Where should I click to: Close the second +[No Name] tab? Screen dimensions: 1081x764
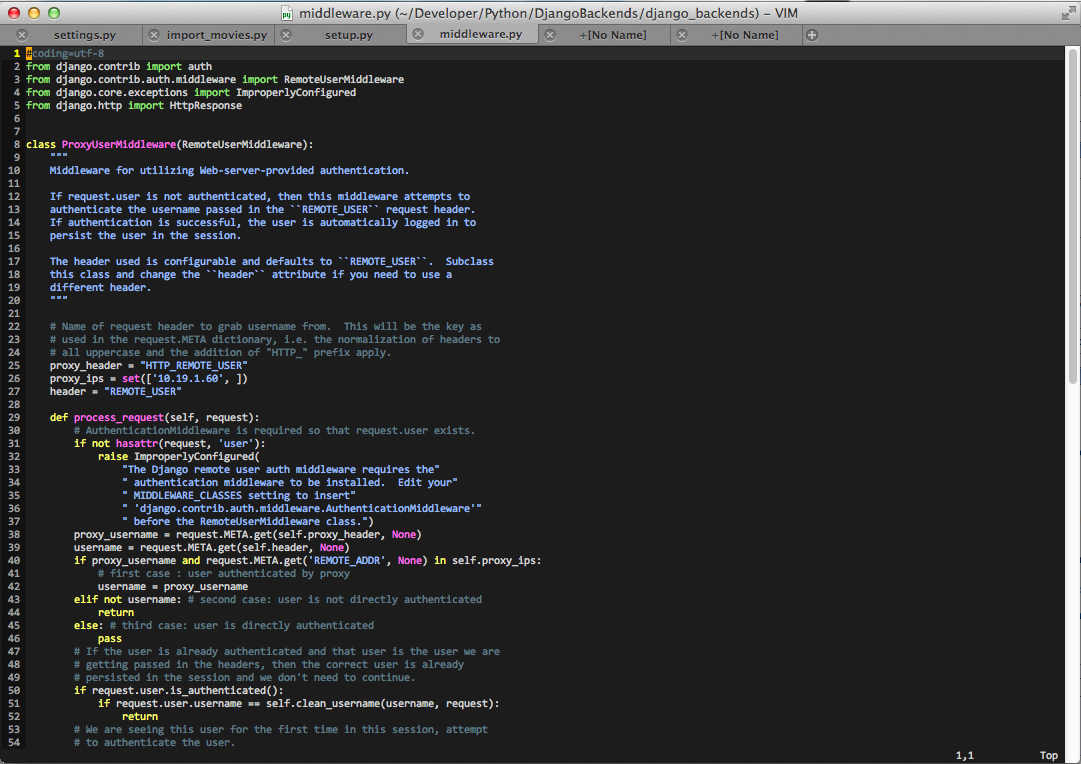click(x=681, y=35)
